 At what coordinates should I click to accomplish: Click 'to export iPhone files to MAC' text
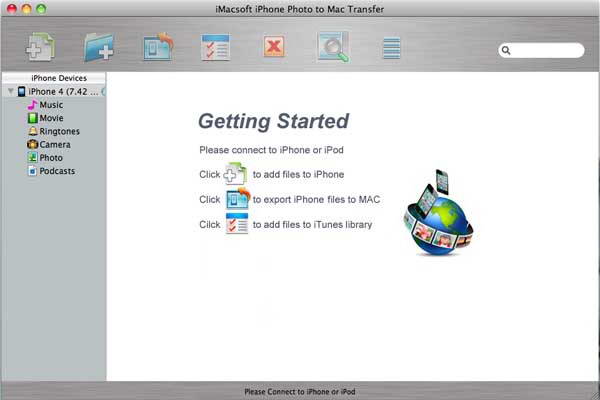[316, 199]
